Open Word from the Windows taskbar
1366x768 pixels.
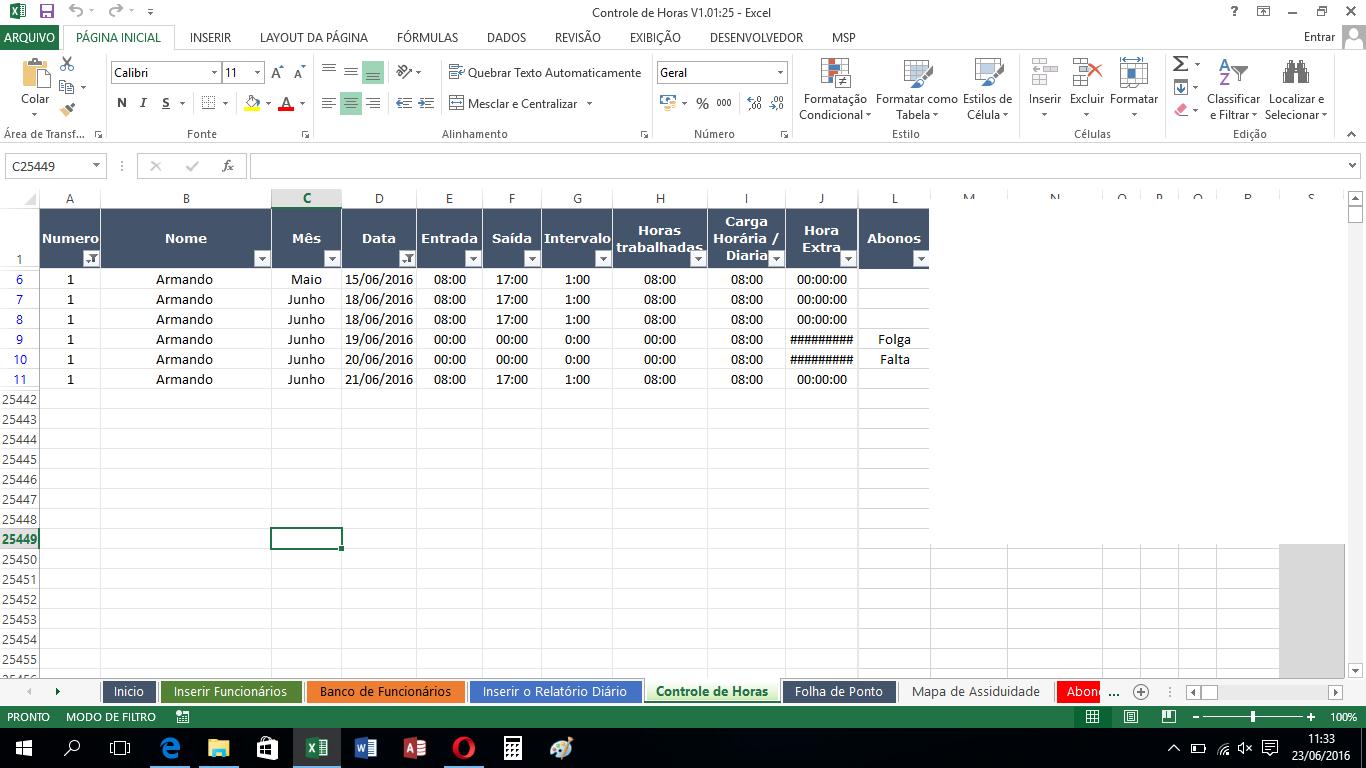[365, 747]
